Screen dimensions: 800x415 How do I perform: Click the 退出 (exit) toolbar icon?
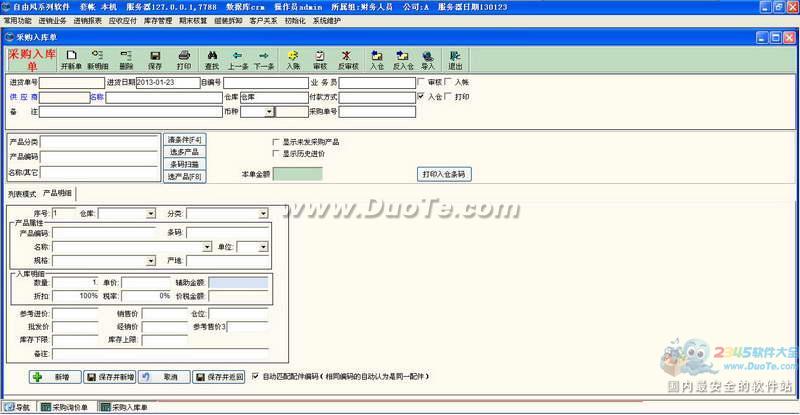click(x=455, y=60)
